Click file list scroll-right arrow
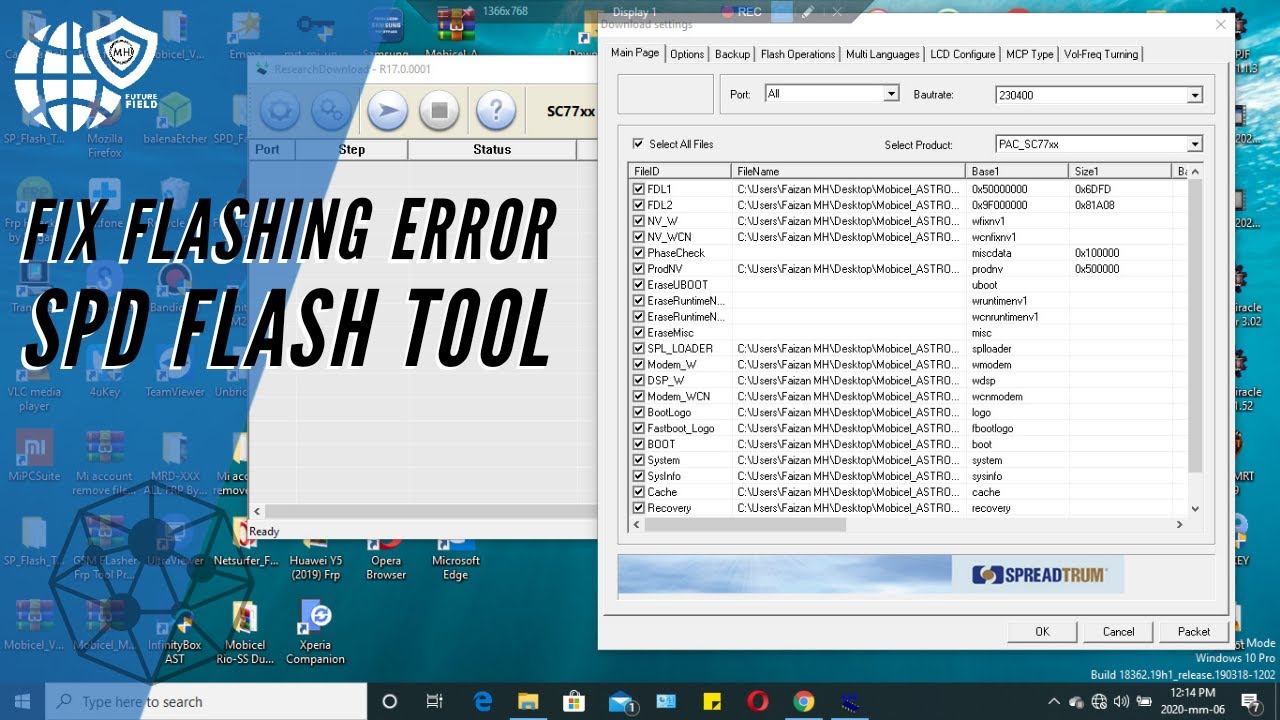This screenshot has height=720, width=1280. 1179,524
